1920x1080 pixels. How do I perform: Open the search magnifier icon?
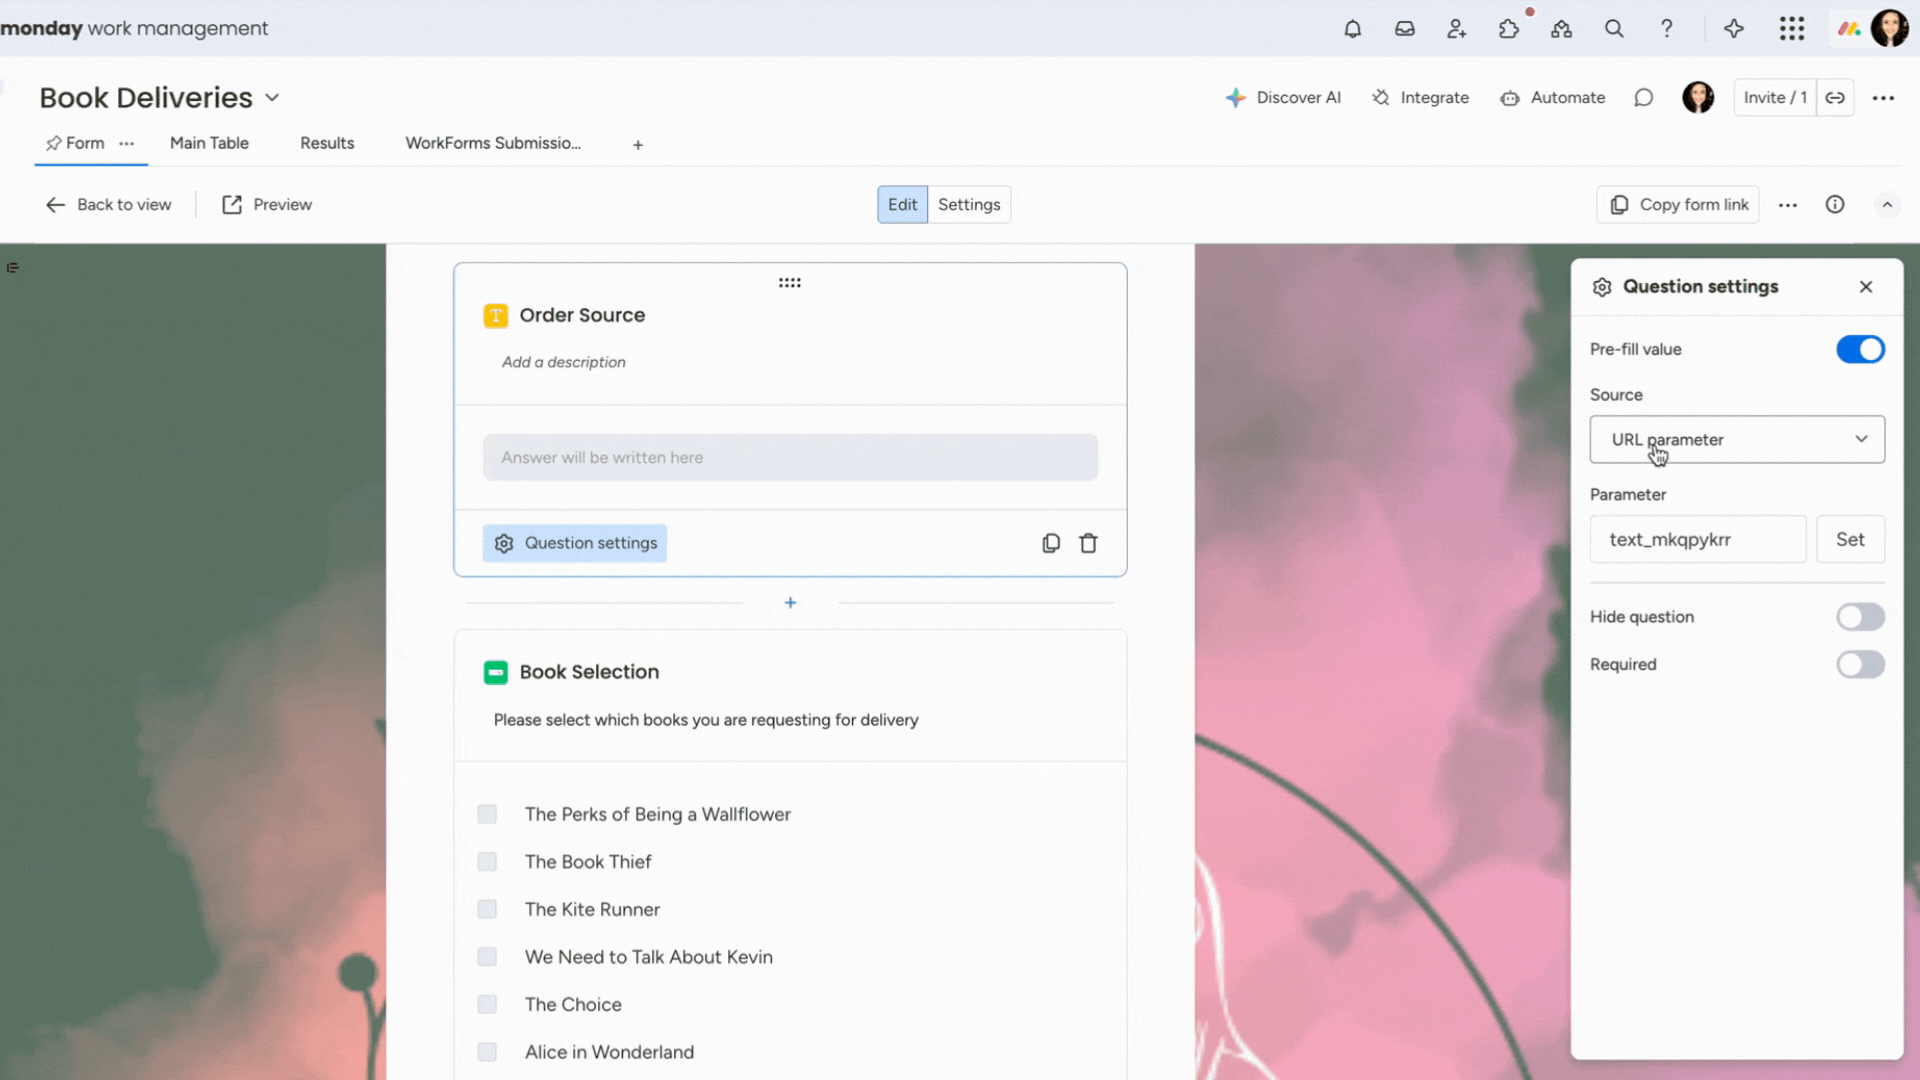(x=1614, y=29)
